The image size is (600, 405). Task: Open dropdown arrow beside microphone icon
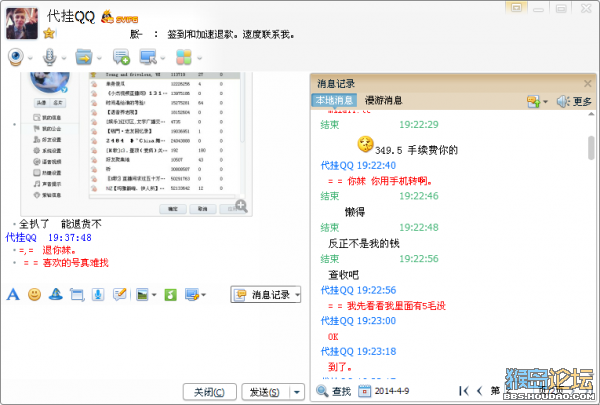coord(64,59)
